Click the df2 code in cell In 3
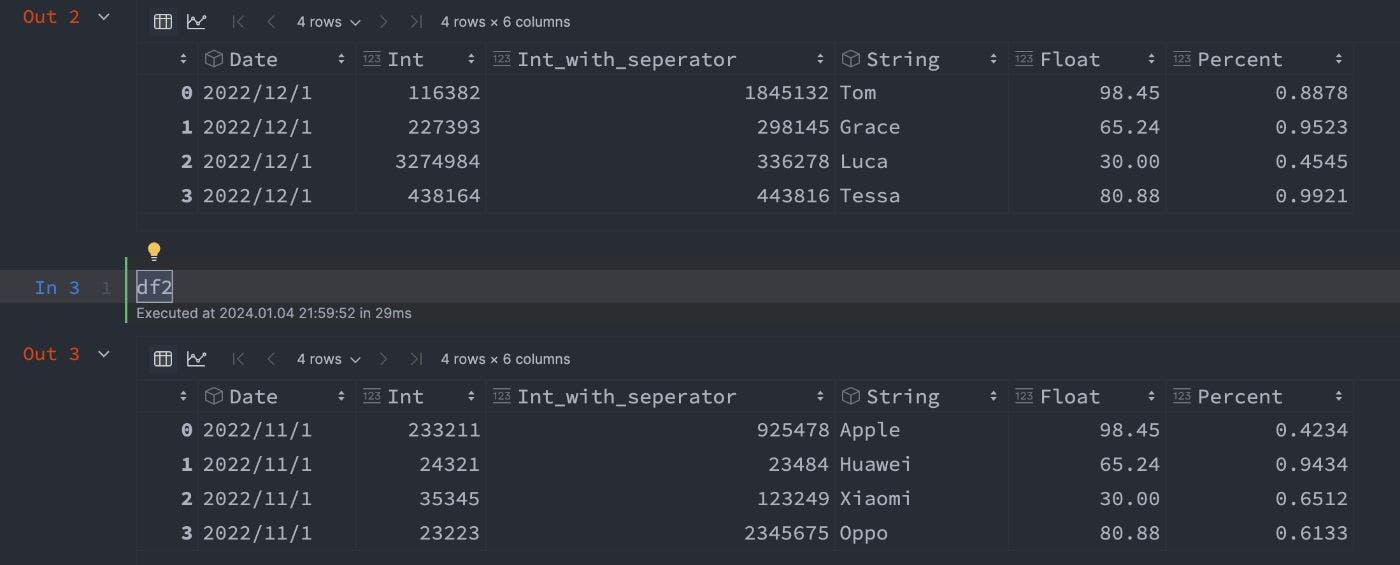 (x=154, y=288)
